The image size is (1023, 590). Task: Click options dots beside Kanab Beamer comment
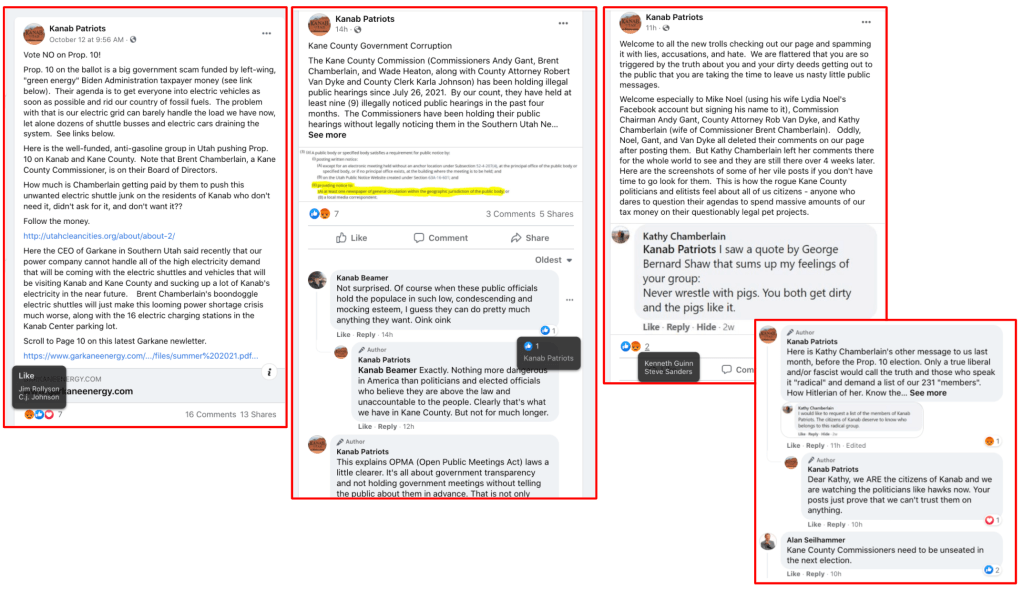coord(570,300)
